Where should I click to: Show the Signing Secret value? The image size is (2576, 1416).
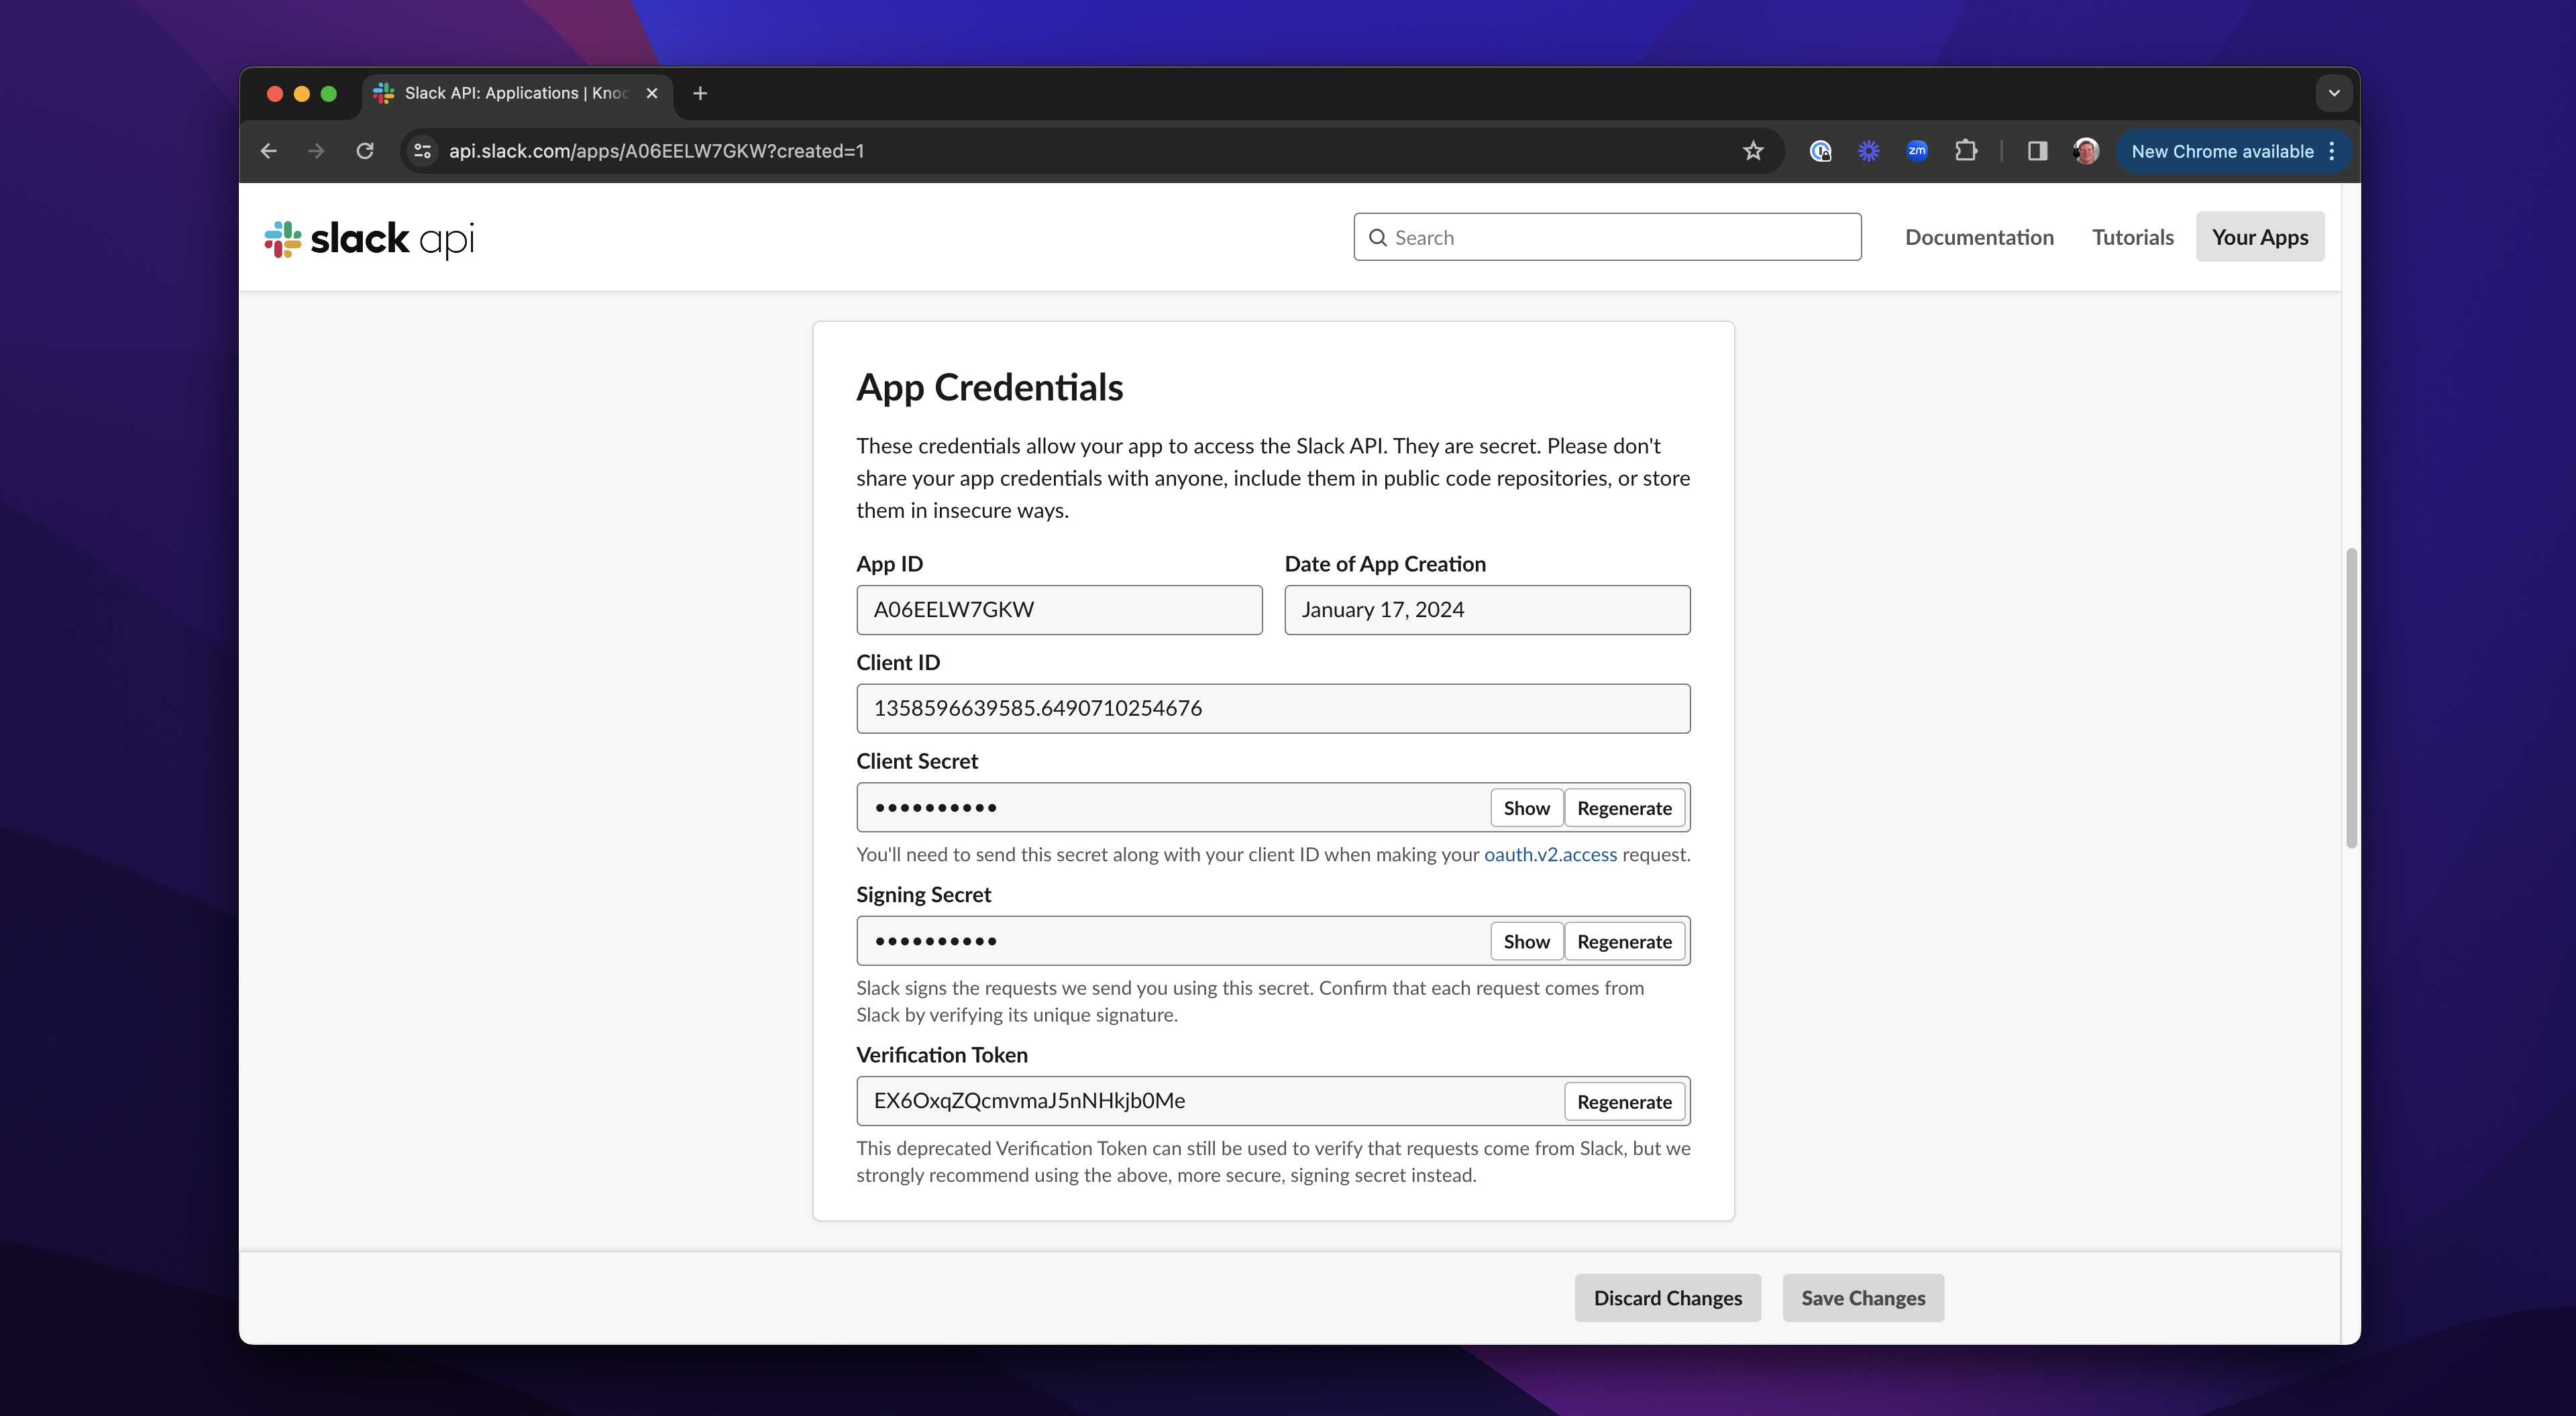click(1526, 941)
